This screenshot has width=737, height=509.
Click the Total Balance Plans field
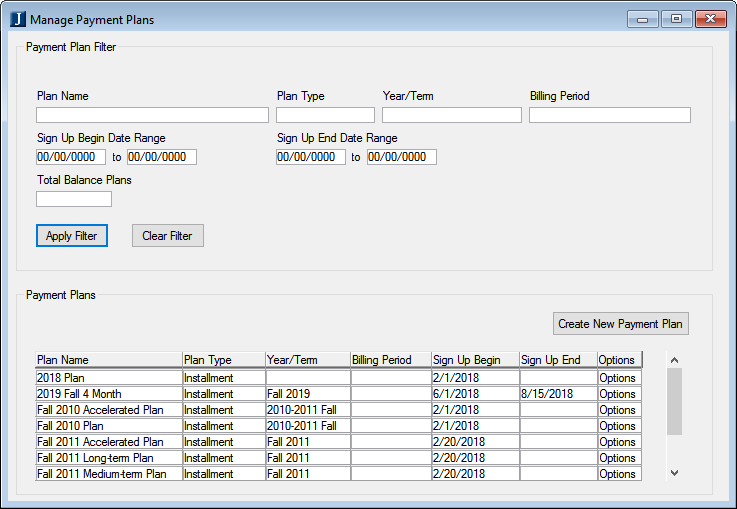coord(74,199)
